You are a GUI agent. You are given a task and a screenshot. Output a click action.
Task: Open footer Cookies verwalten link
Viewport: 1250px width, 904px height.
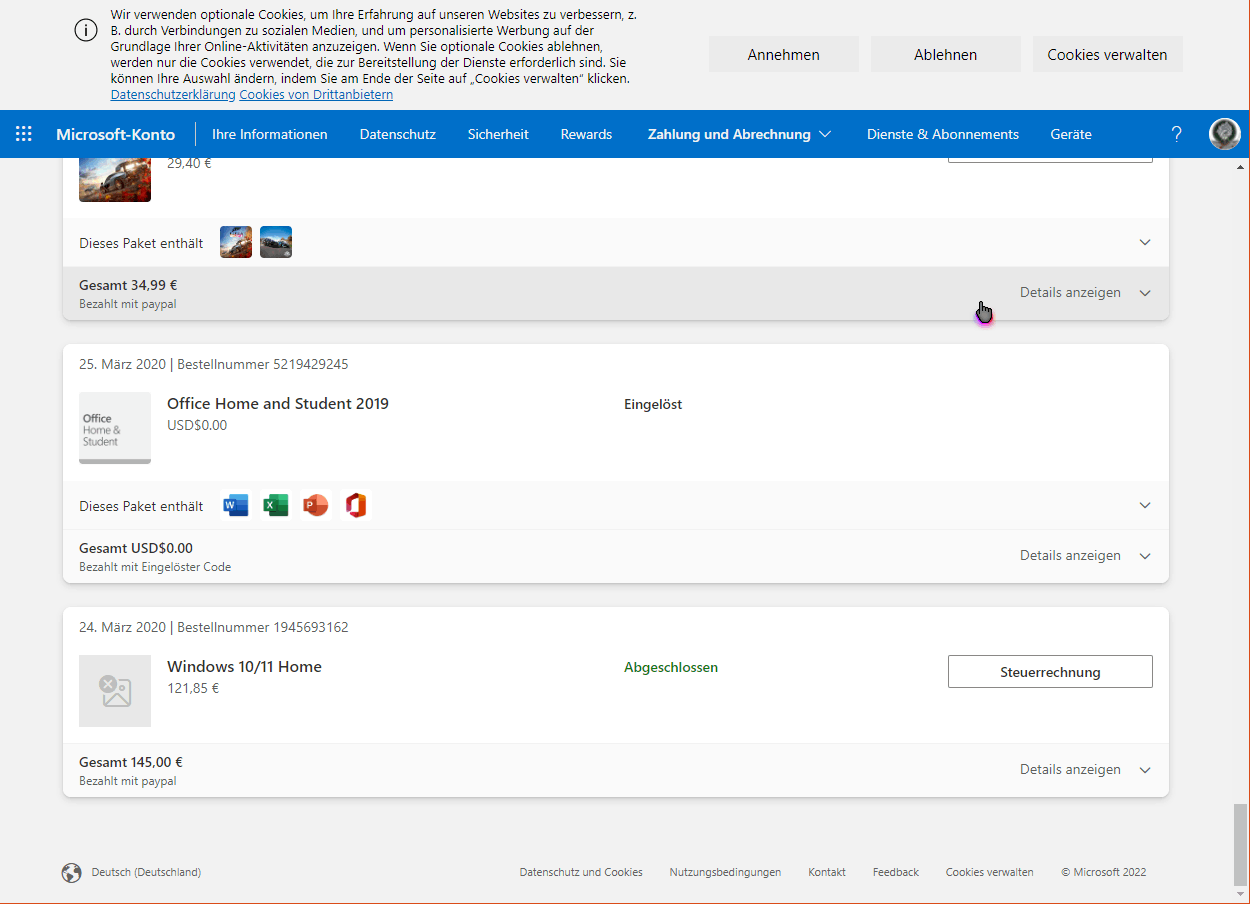click(990, 873)
